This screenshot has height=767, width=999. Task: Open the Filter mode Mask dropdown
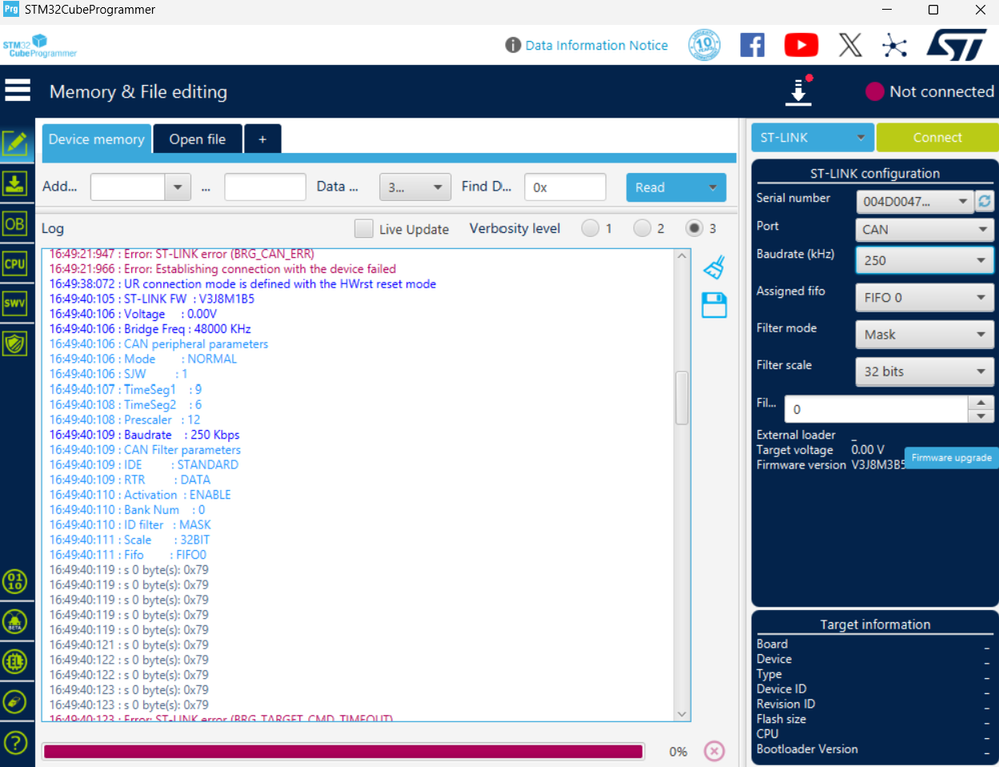click(924, 334)
